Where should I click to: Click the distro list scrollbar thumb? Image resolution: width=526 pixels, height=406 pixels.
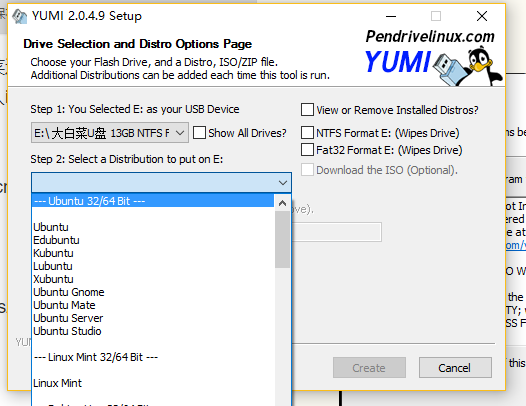[x=282, y=240]
